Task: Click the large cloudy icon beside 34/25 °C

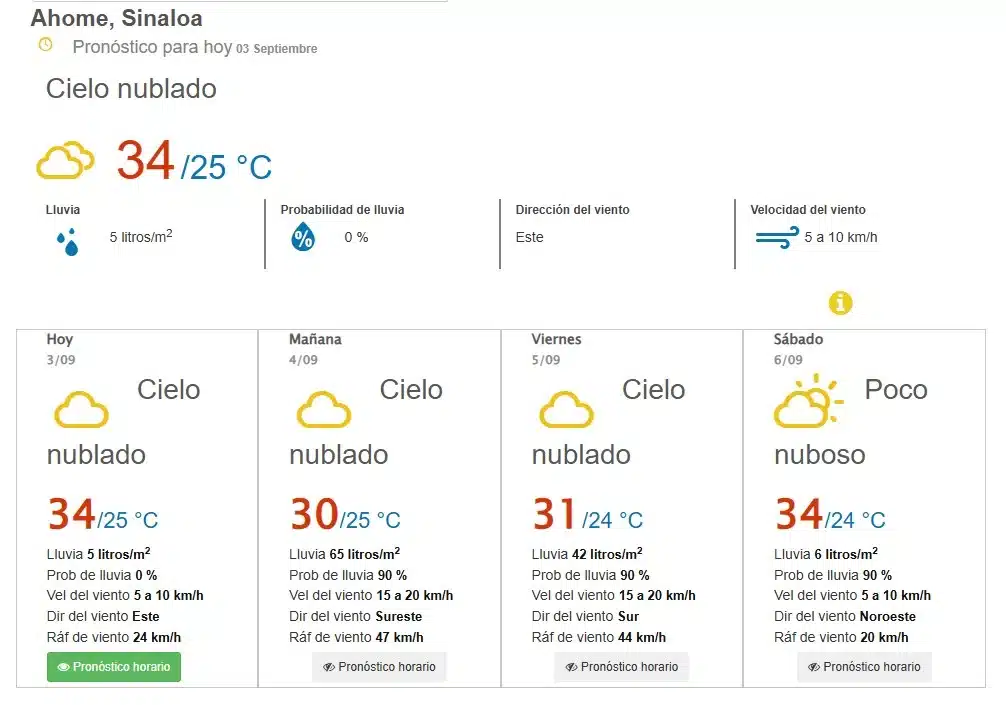Action: point(65,160)
